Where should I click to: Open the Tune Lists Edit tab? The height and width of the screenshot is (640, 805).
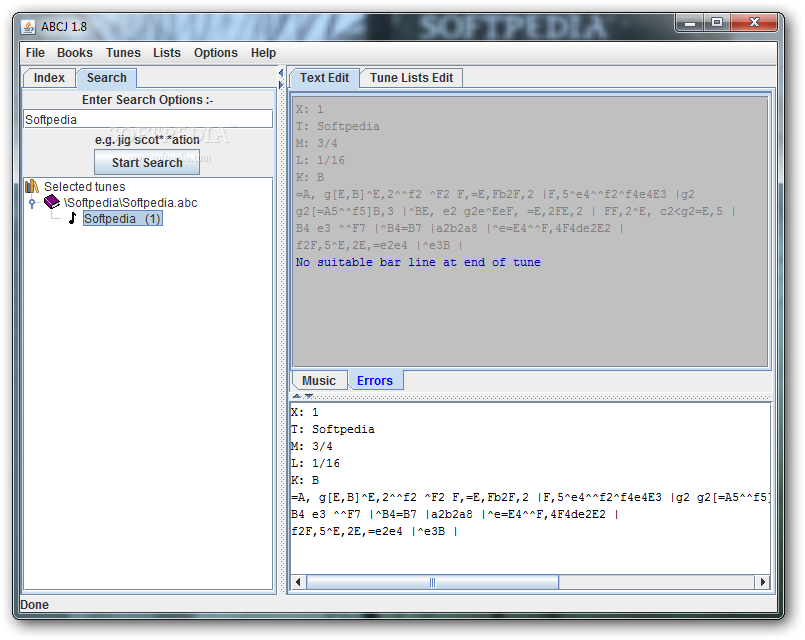[x=411, y=78]
